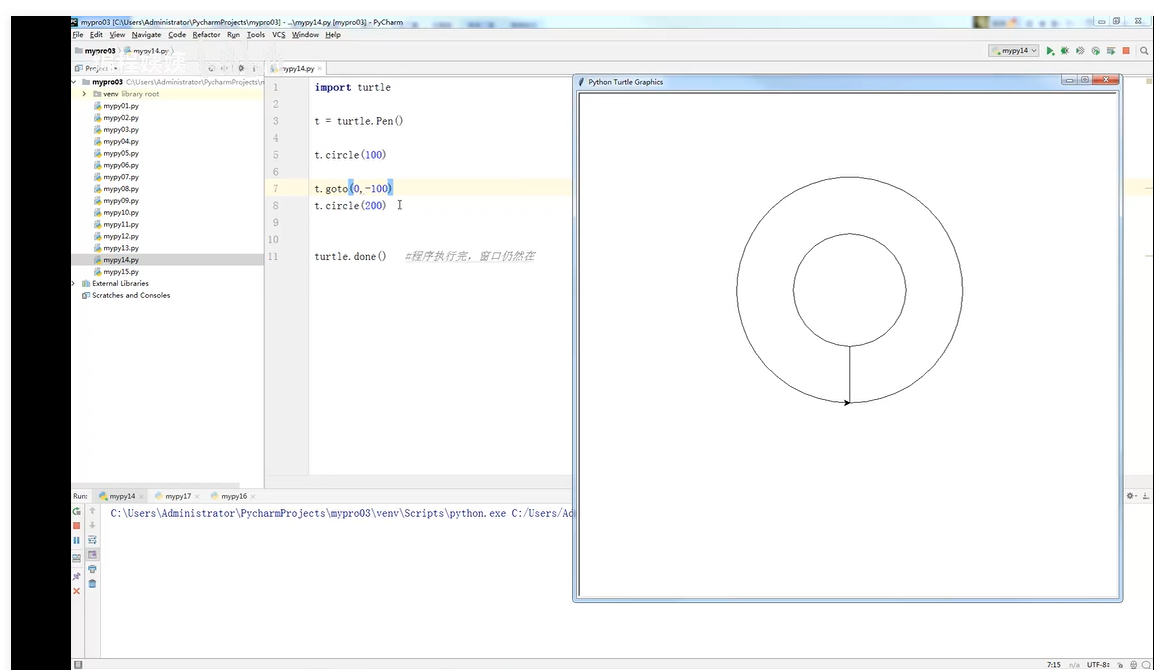Open Project panel settings gear
1154x670 pixels.
(241, 68)
